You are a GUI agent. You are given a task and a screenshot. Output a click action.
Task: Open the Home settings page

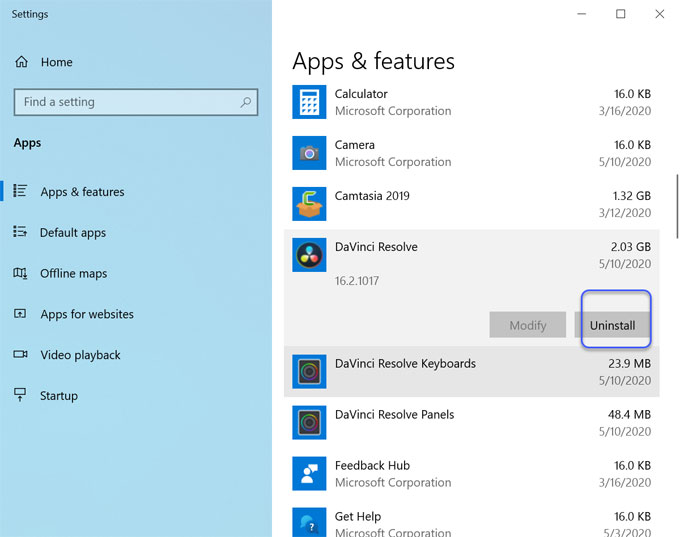[57, 62]
